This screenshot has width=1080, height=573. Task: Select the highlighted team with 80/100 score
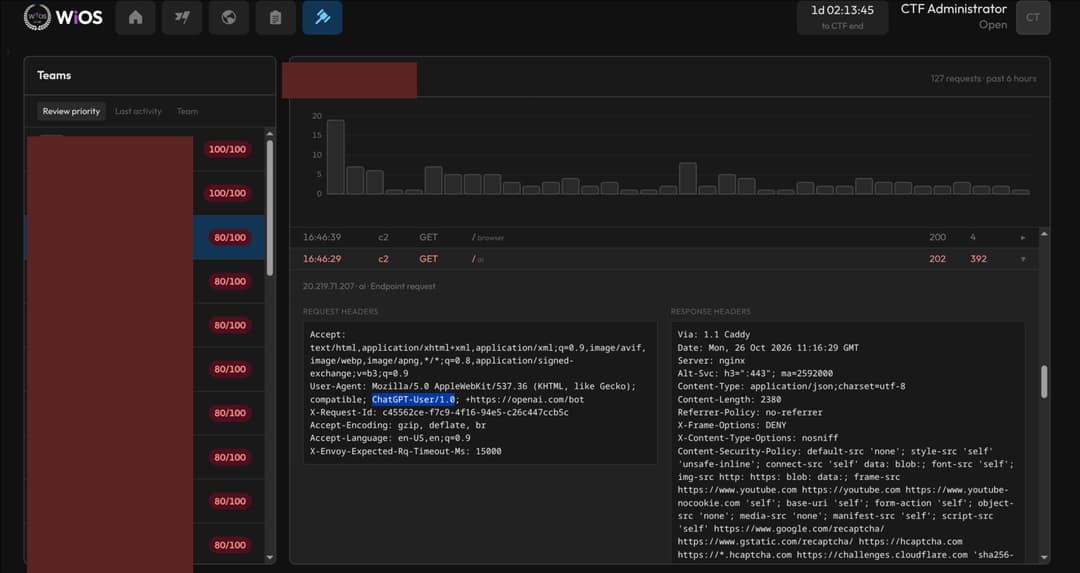click(x=145, y=238)
